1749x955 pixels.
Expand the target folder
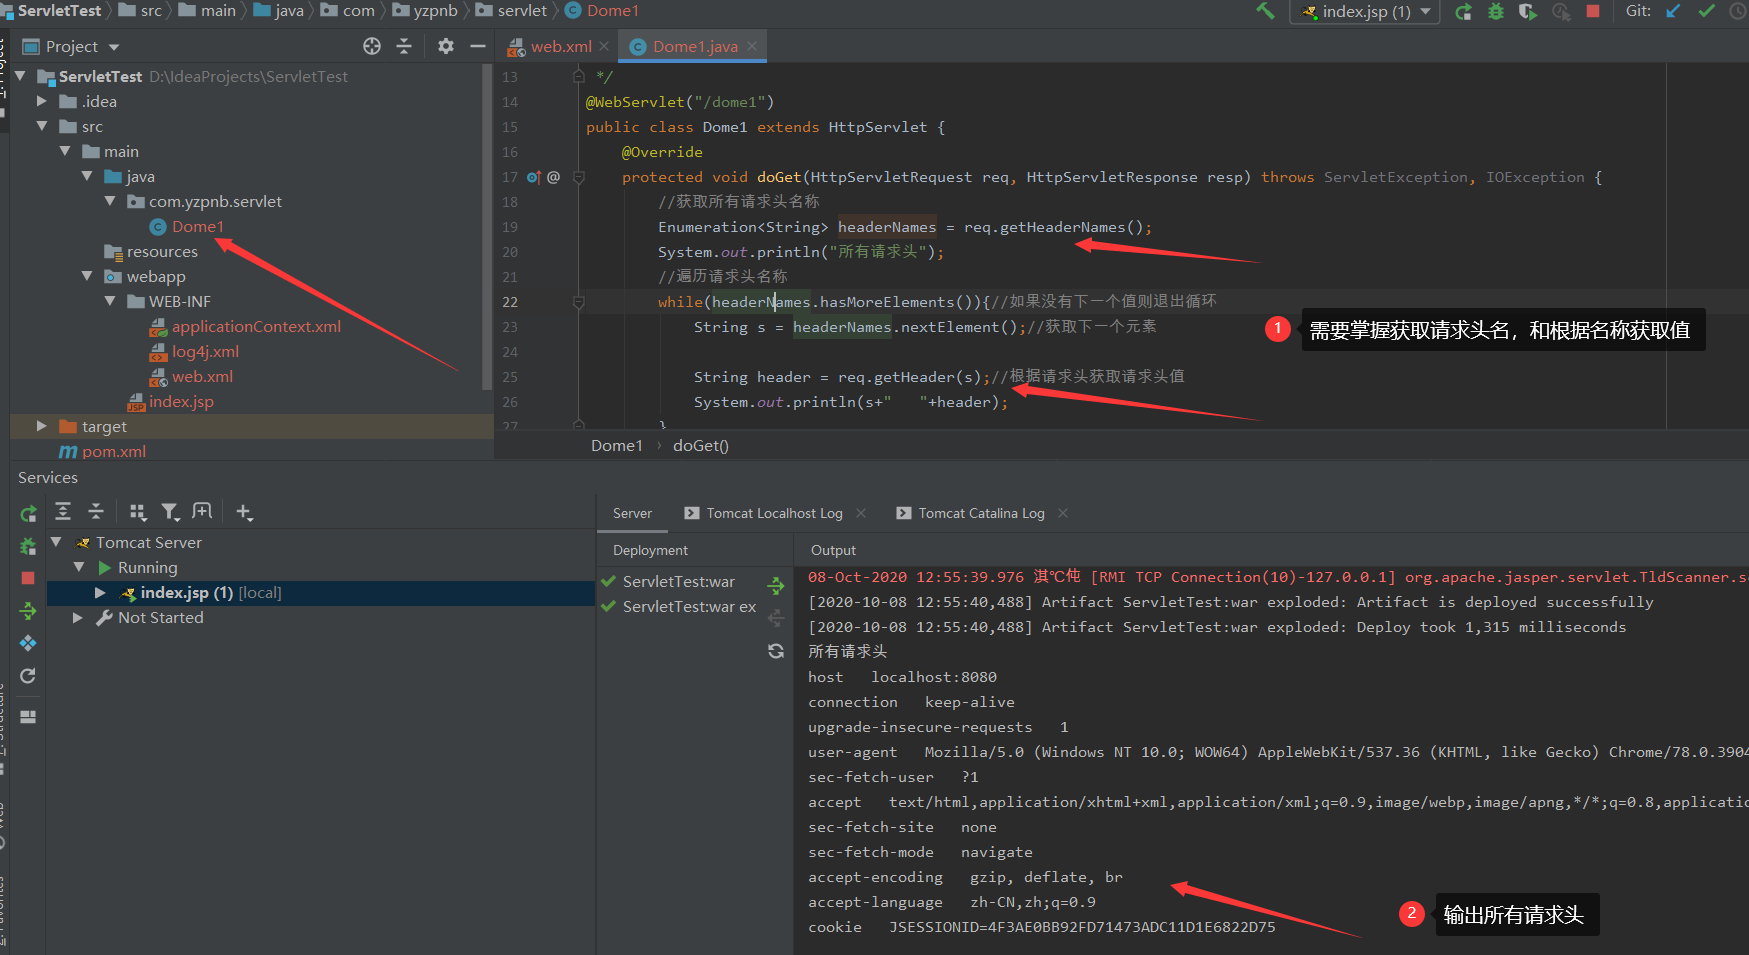pos(42,426)
